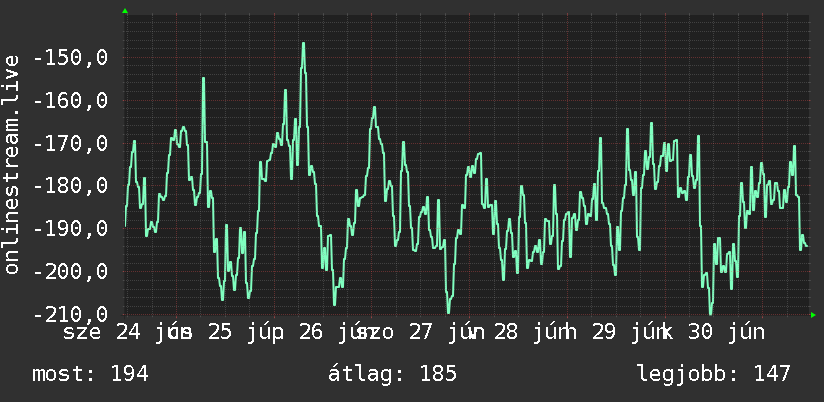Click the '28' date label on X-axis

pyautogui.click(x=506, y=332)
